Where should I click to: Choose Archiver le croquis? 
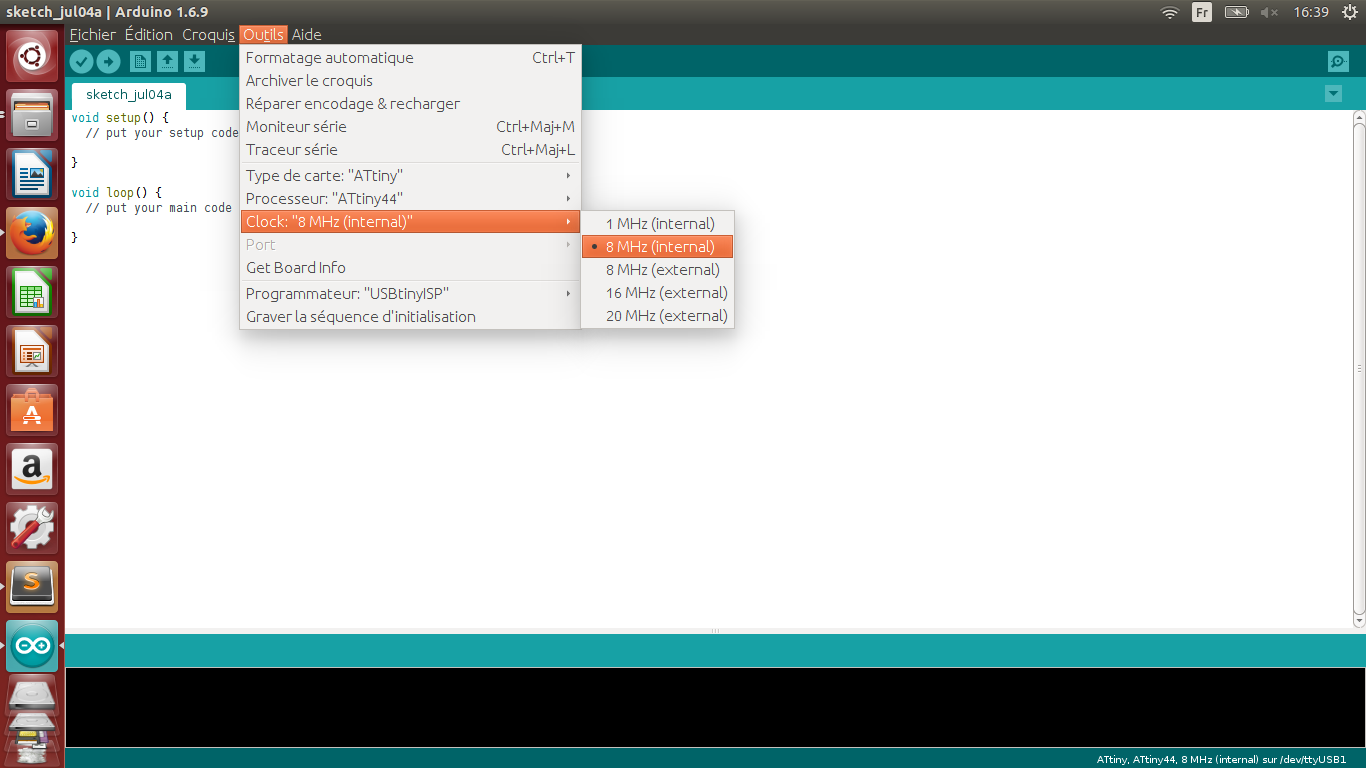(410, 80)
